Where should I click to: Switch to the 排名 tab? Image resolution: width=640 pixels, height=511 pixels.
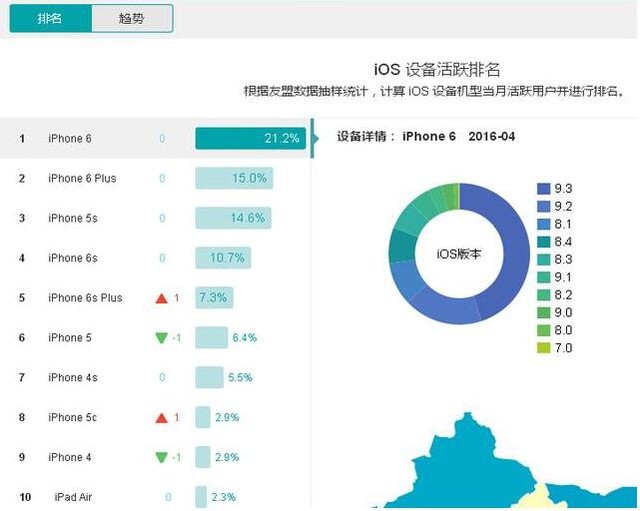pyautogui.click(x=50, y=19)
